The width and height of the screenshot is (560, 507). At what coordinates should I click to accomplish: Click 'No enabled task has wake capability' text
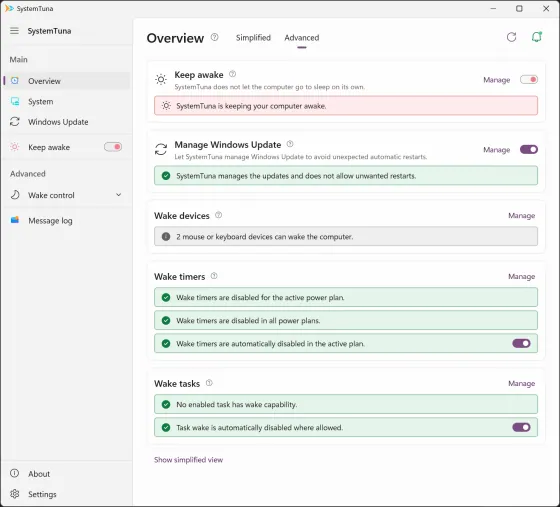(237, 405)
